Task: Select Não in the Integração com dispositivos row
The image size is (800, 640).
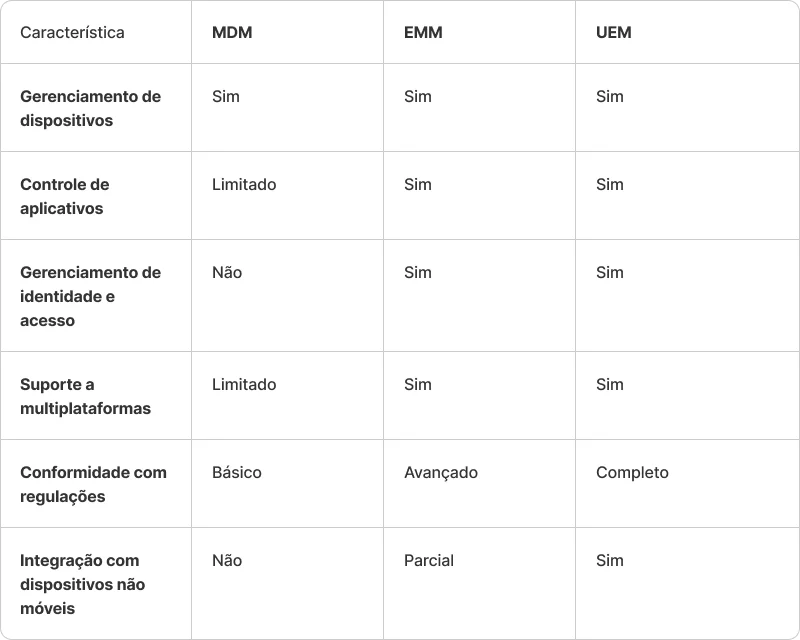Action: [x=227, y=560]
